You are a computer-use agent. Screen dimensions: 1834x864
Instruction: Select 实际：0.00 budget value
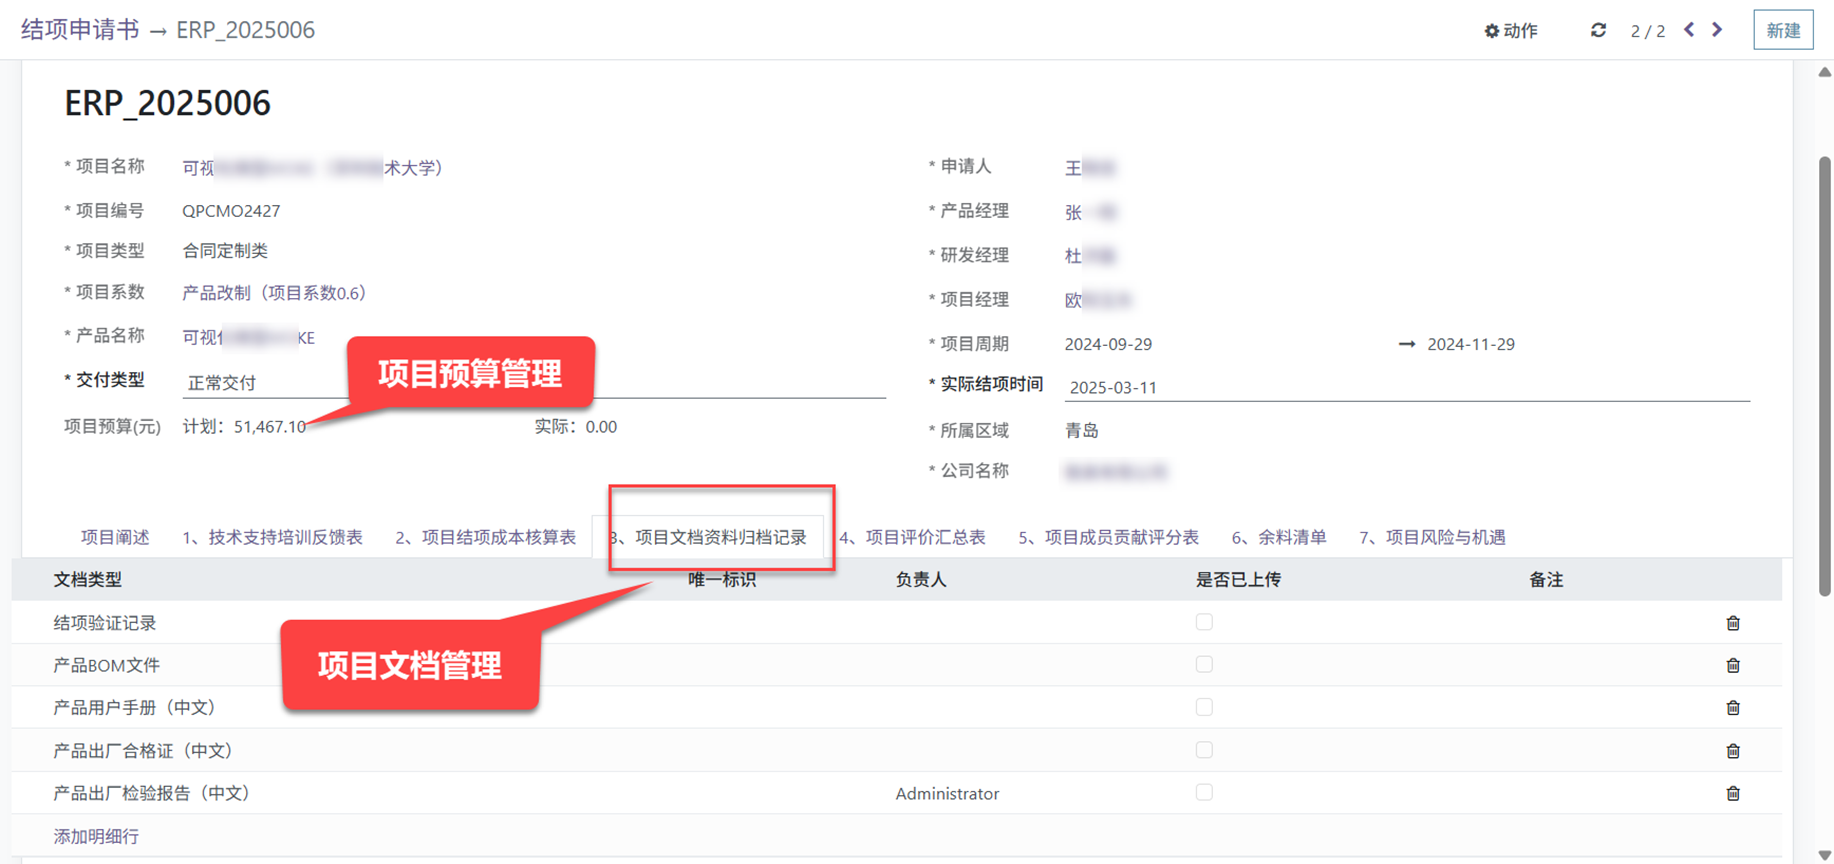click(x=575, y=427)
